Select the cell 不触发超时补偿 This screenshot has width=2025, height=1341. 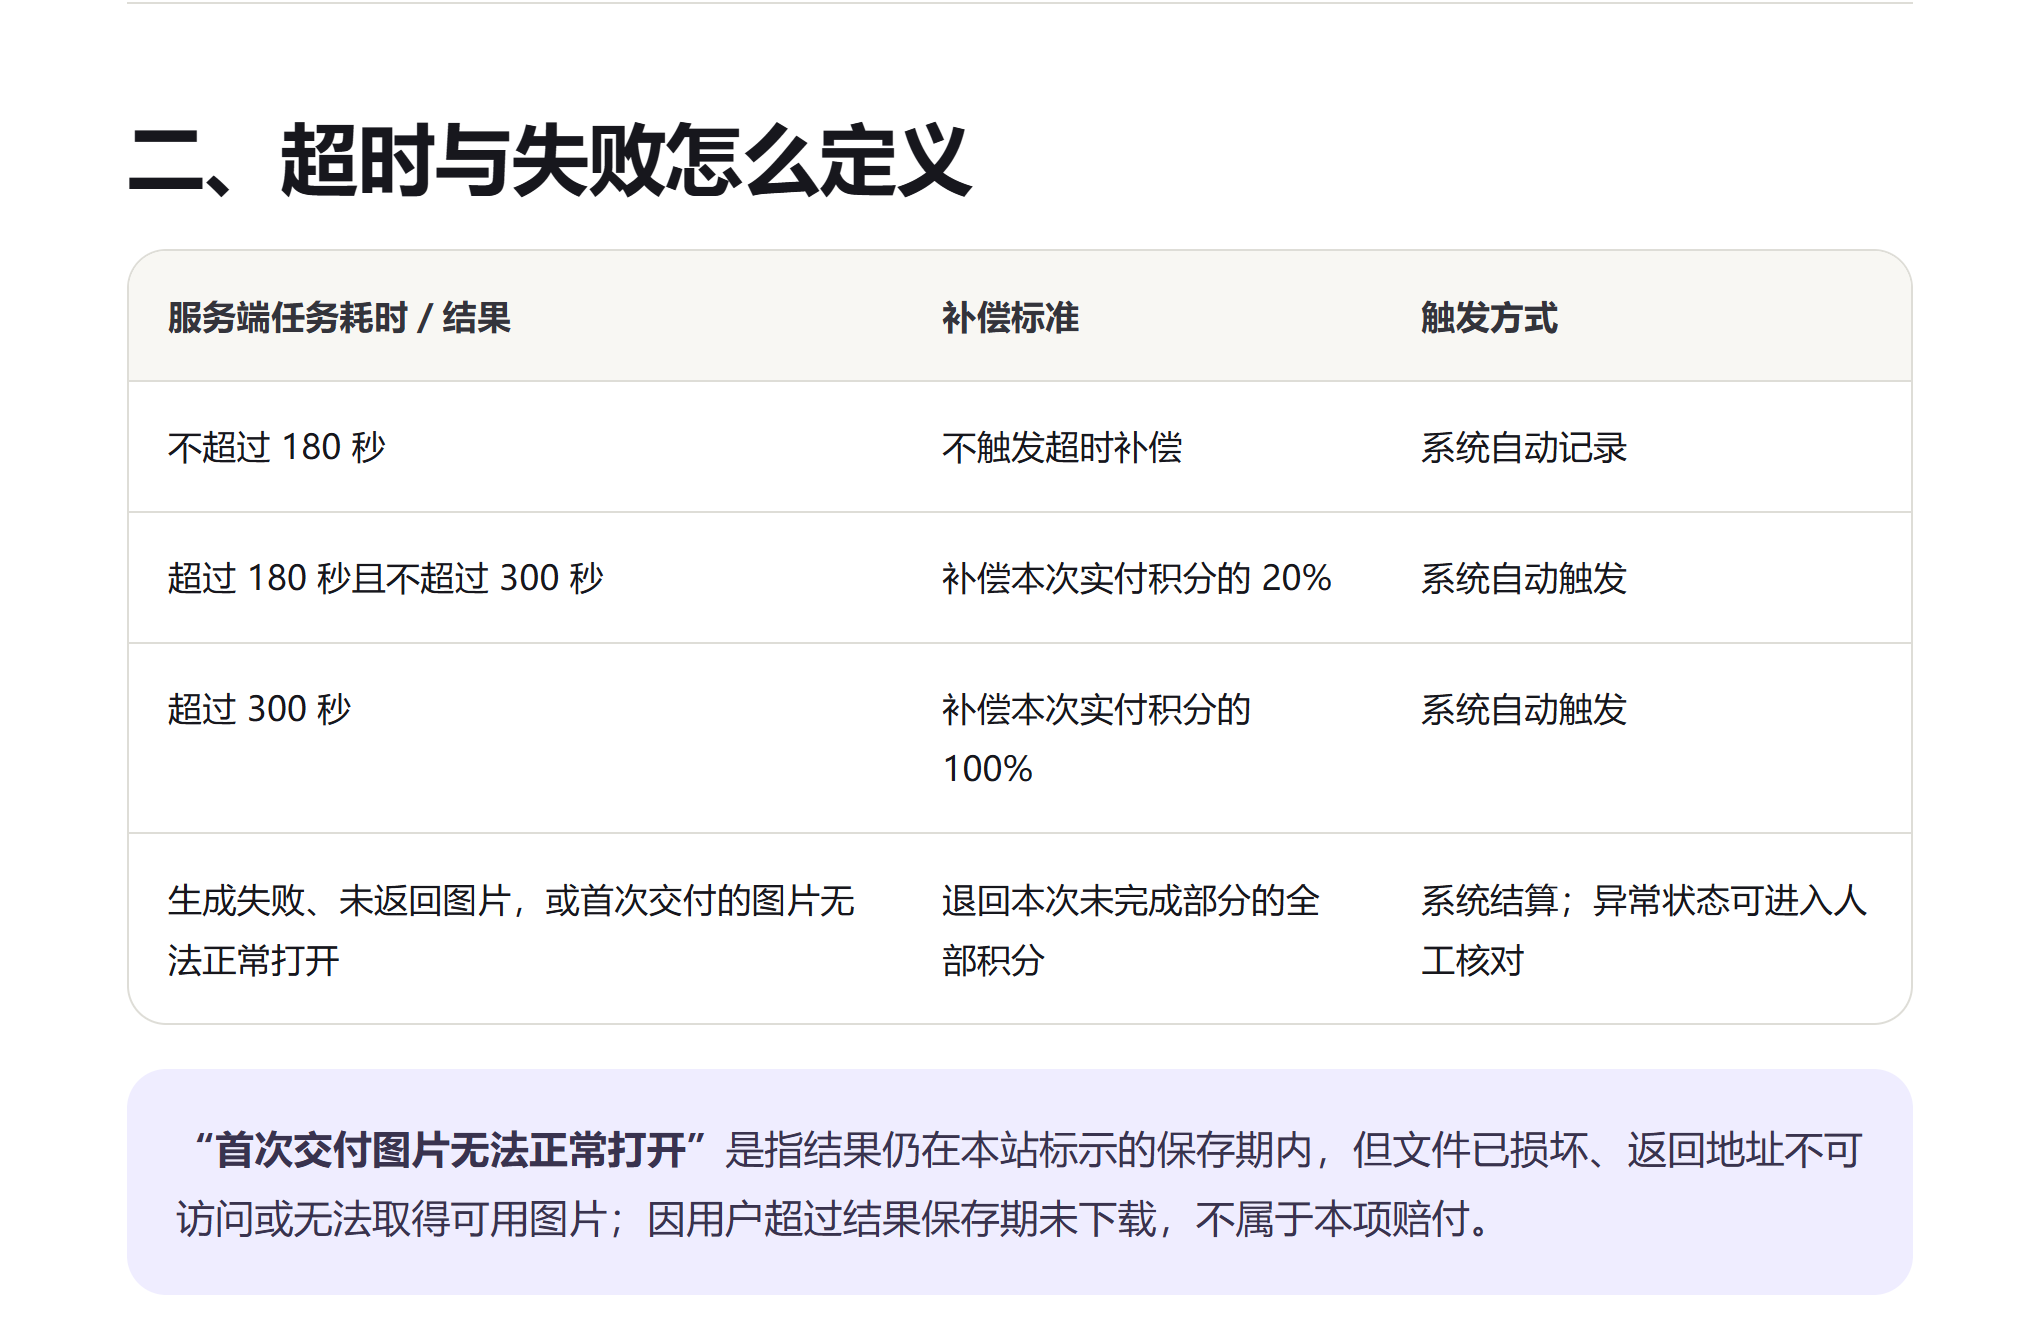1062,447
